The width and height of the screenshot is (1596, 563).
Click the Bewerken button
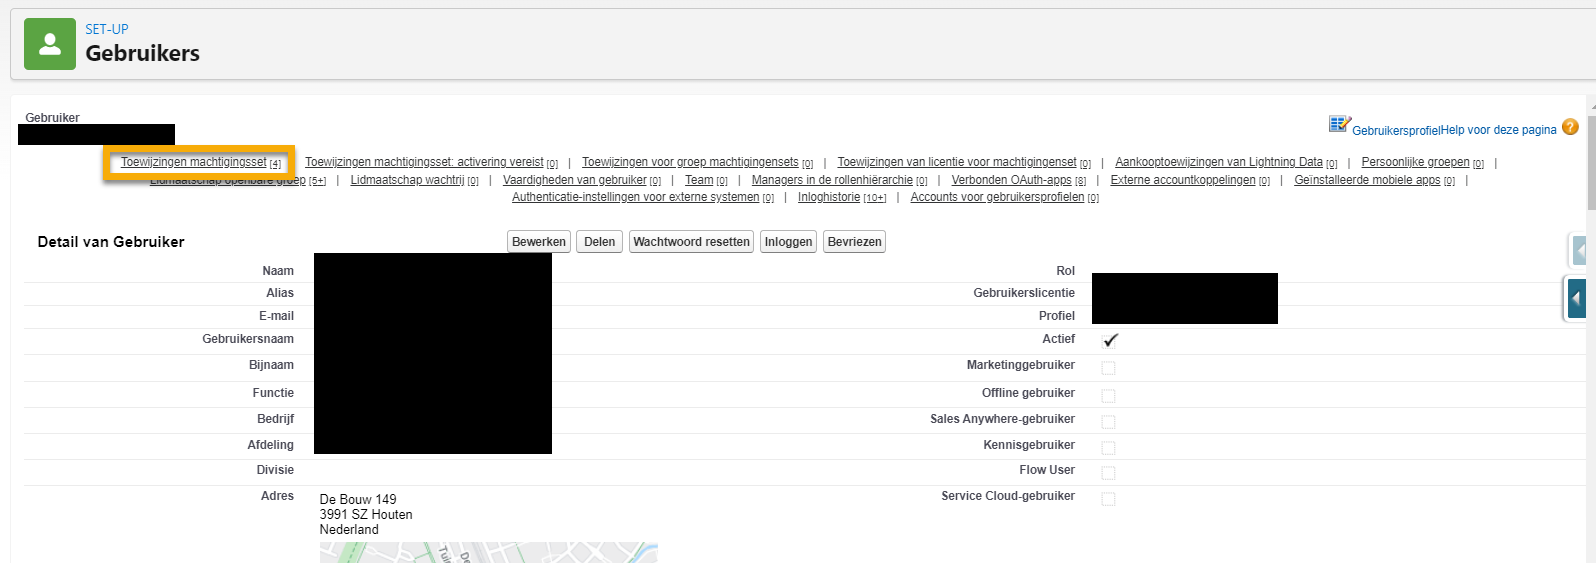[539, 242]
